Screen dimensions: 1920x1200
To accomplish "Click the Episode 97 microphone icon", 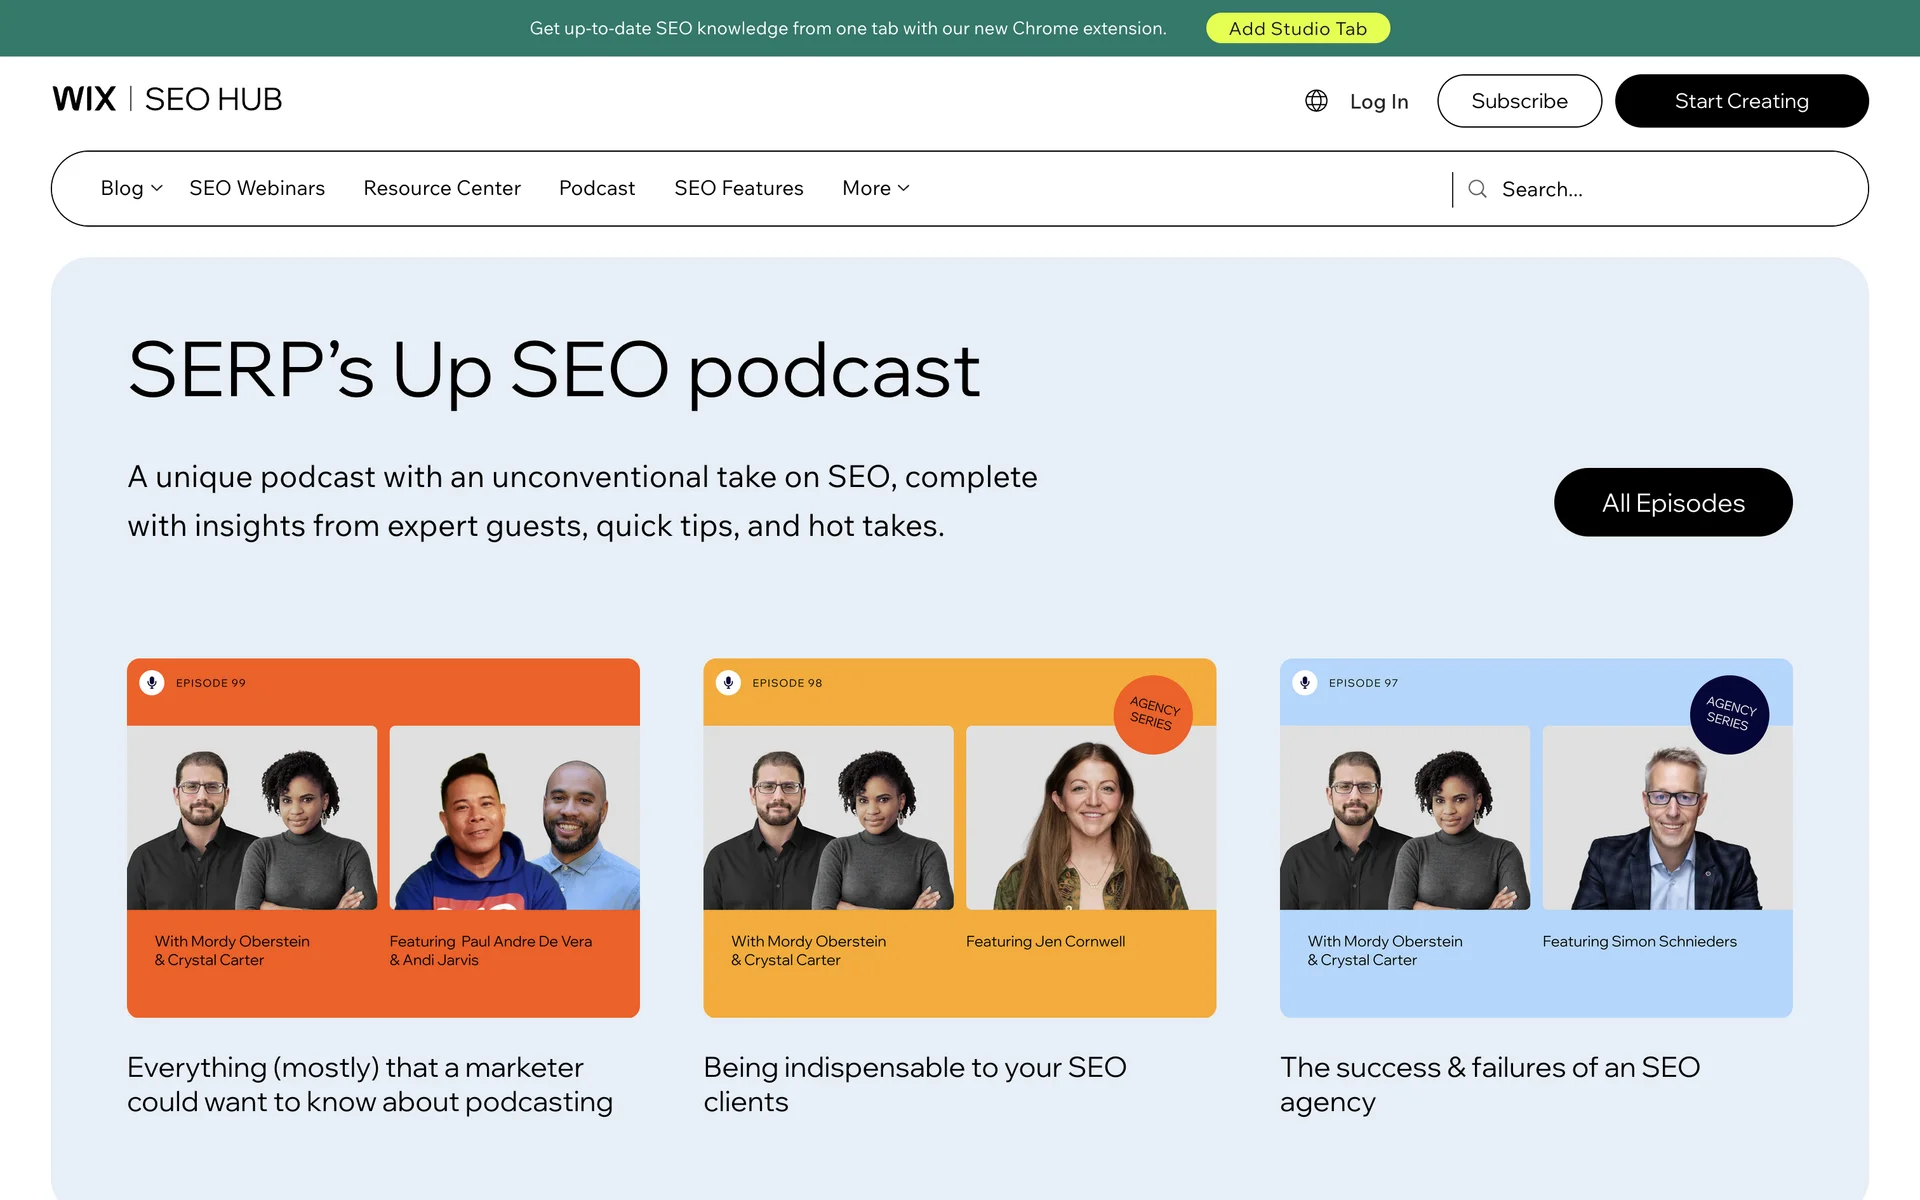I will pos(1304,683).
